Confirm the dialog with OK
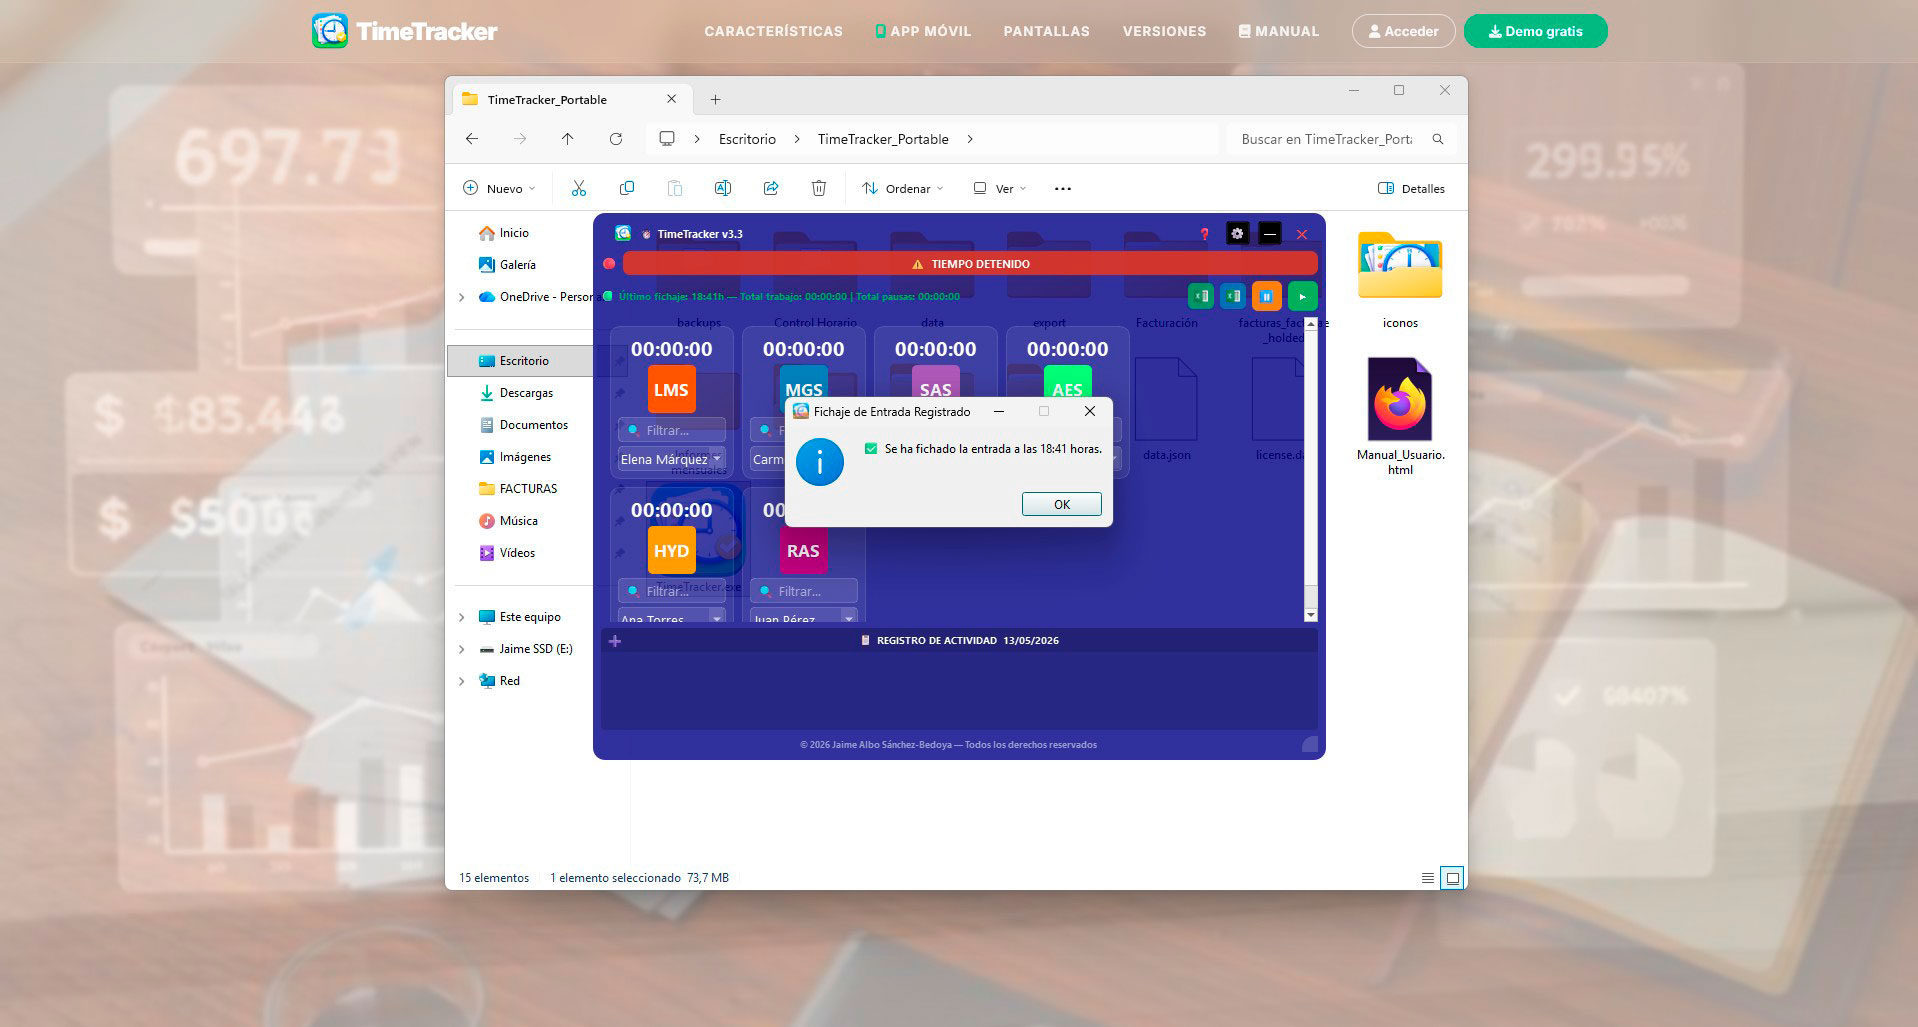 pos(1062,504)
